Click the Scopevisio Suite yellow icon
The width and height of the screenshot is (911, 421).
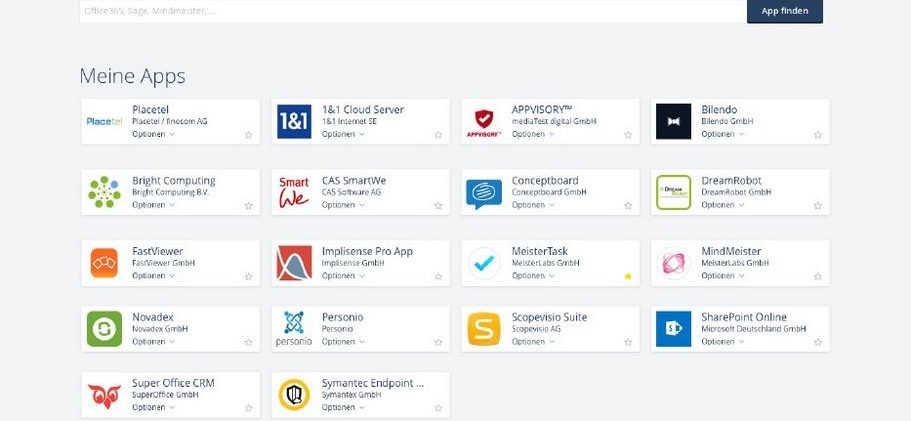[484, 329]
